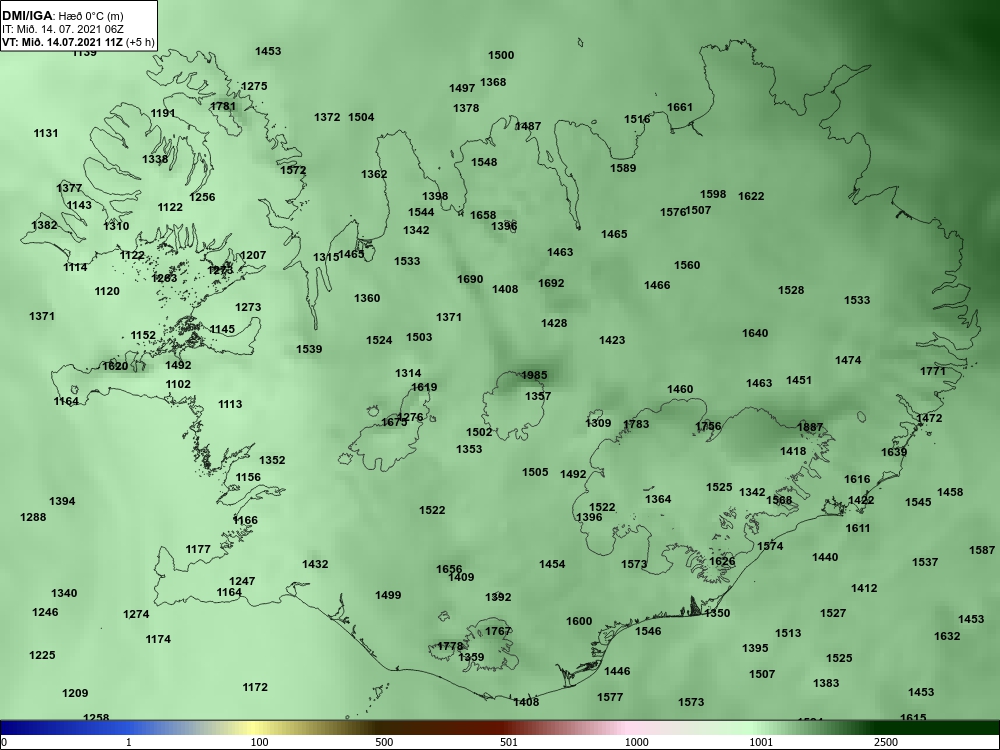Click the map value 1172 in the southwest sea
The height and width of the screenshot is (750, 1000).
pos(255,687)
